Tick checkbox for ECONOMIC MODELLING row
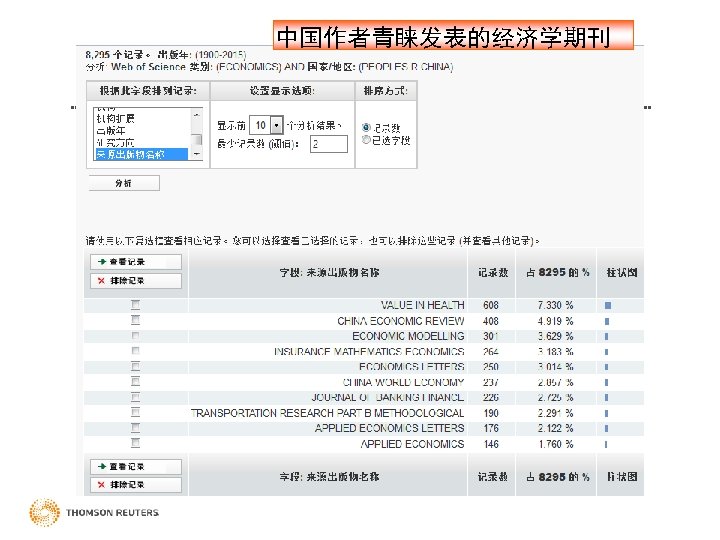The image size is (720, 540). [135, 335]
